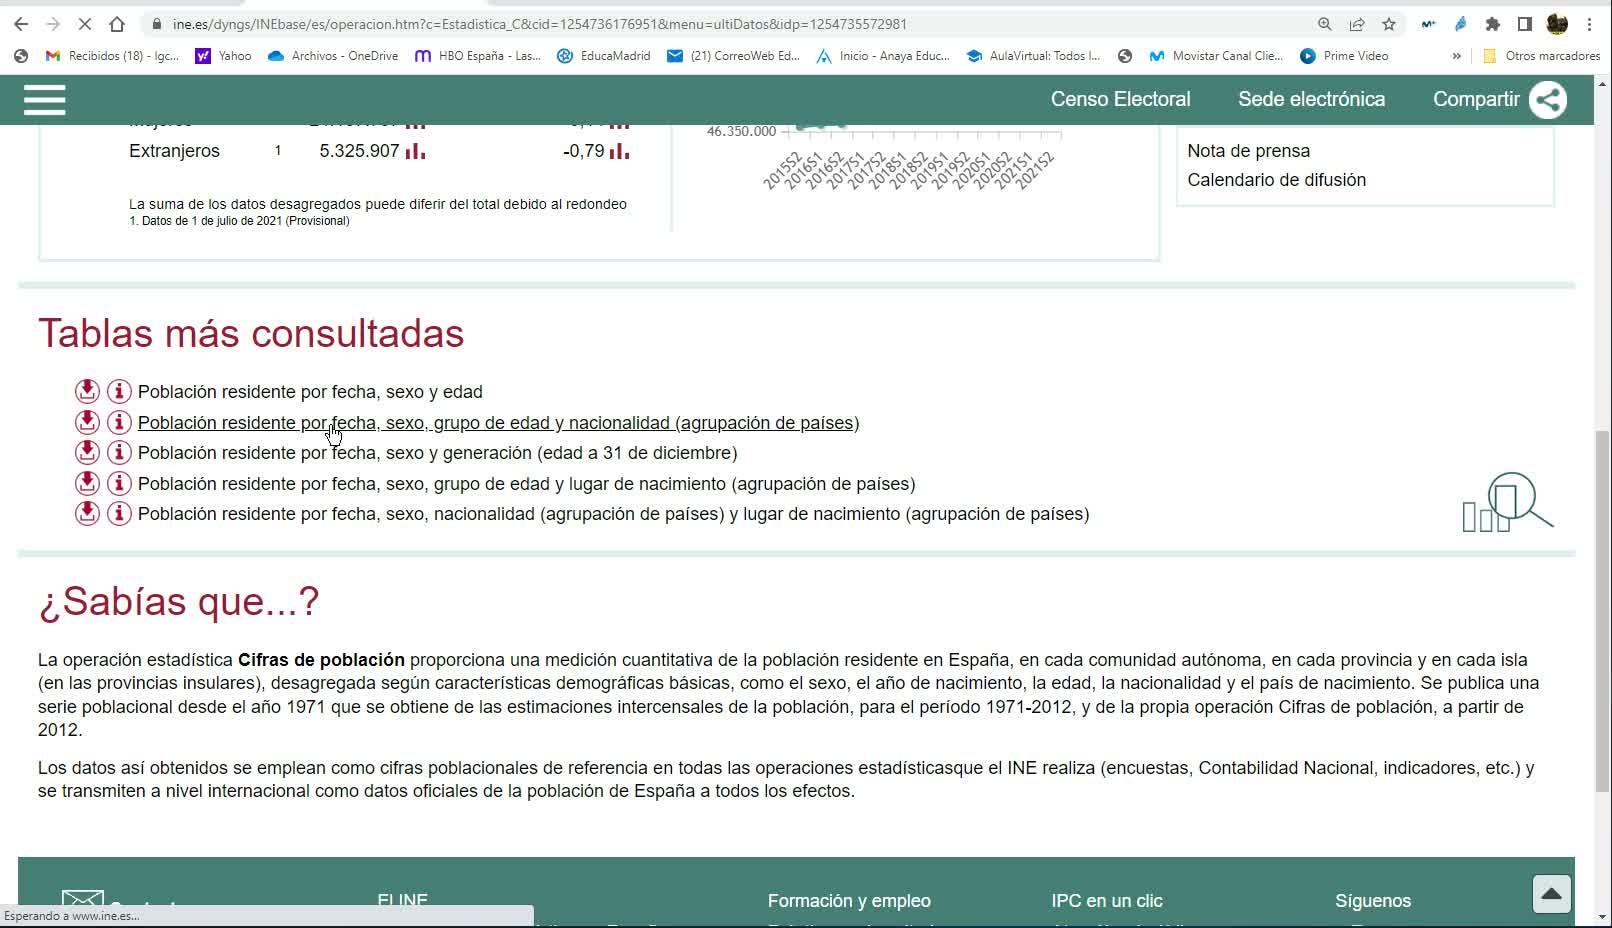
Task: Open the chart for Extranjeros variation -0,79
Action: (620, 151)
